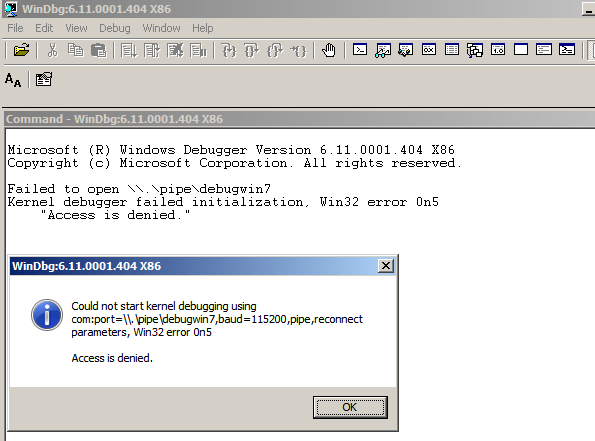Open the File menu
The image size is (595, 441).
(15, 28)
